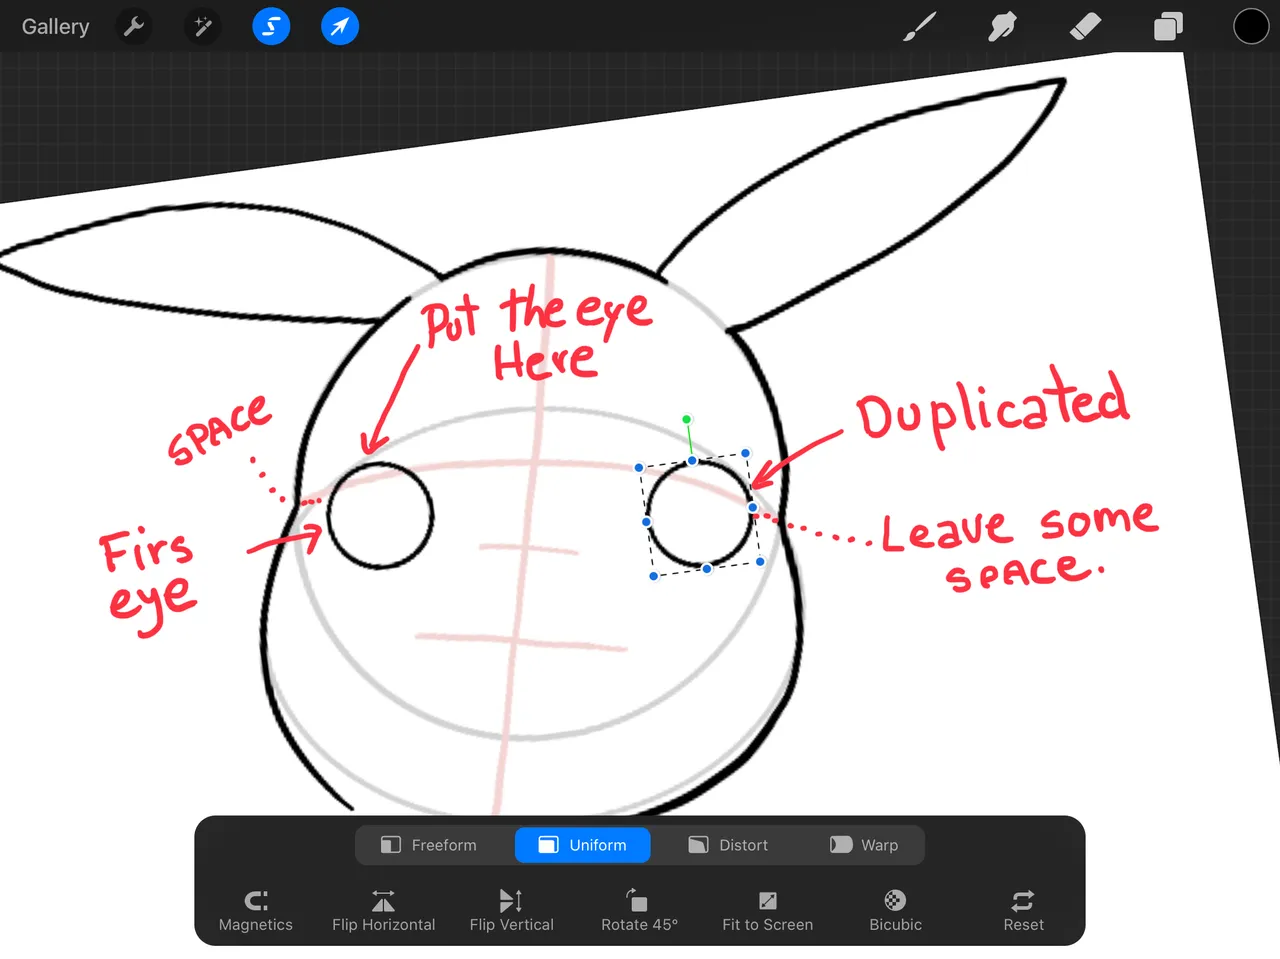Switch to Warp transform mode
1280x959 pixels.
coord(864,845)
